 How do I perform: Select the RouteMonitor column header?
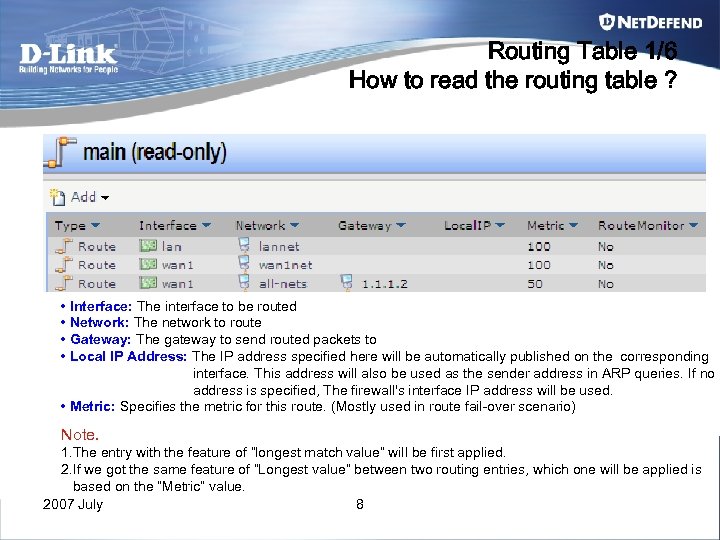[641, 225]
